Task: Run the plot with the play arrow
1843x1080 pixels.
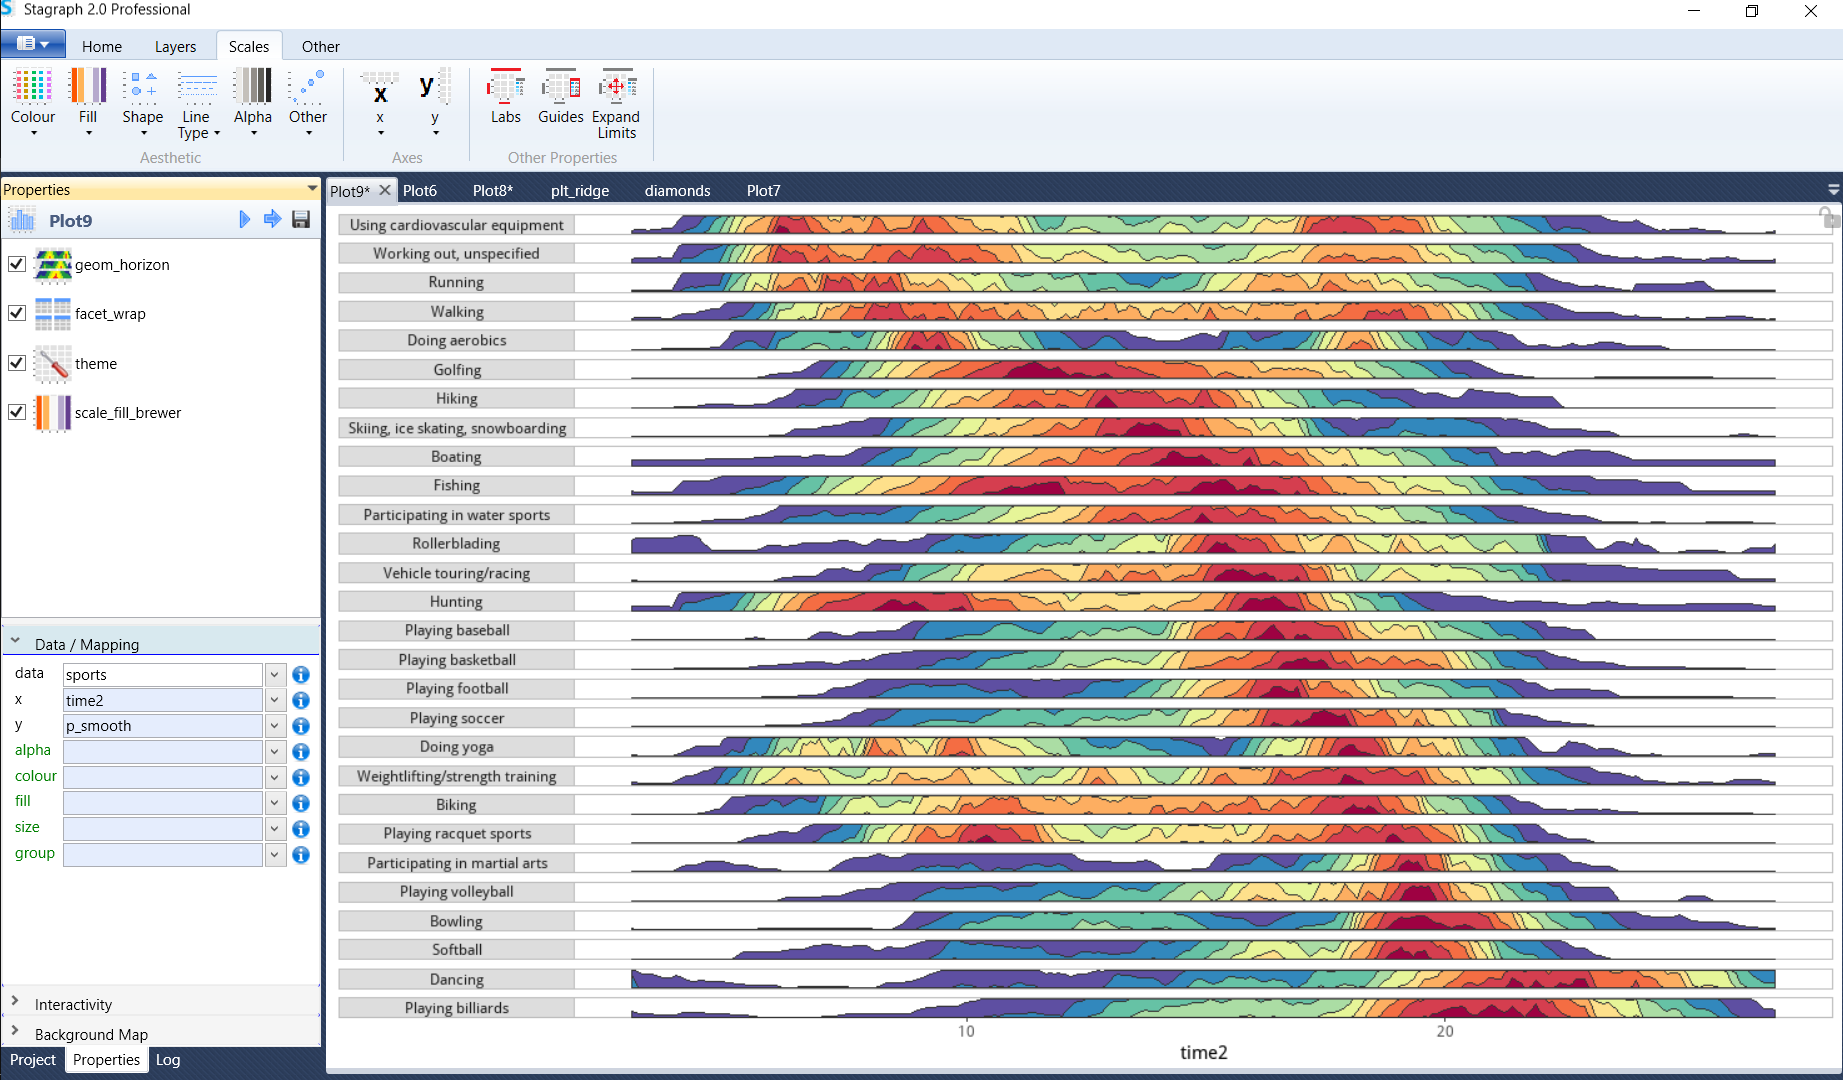Action: 244,220
